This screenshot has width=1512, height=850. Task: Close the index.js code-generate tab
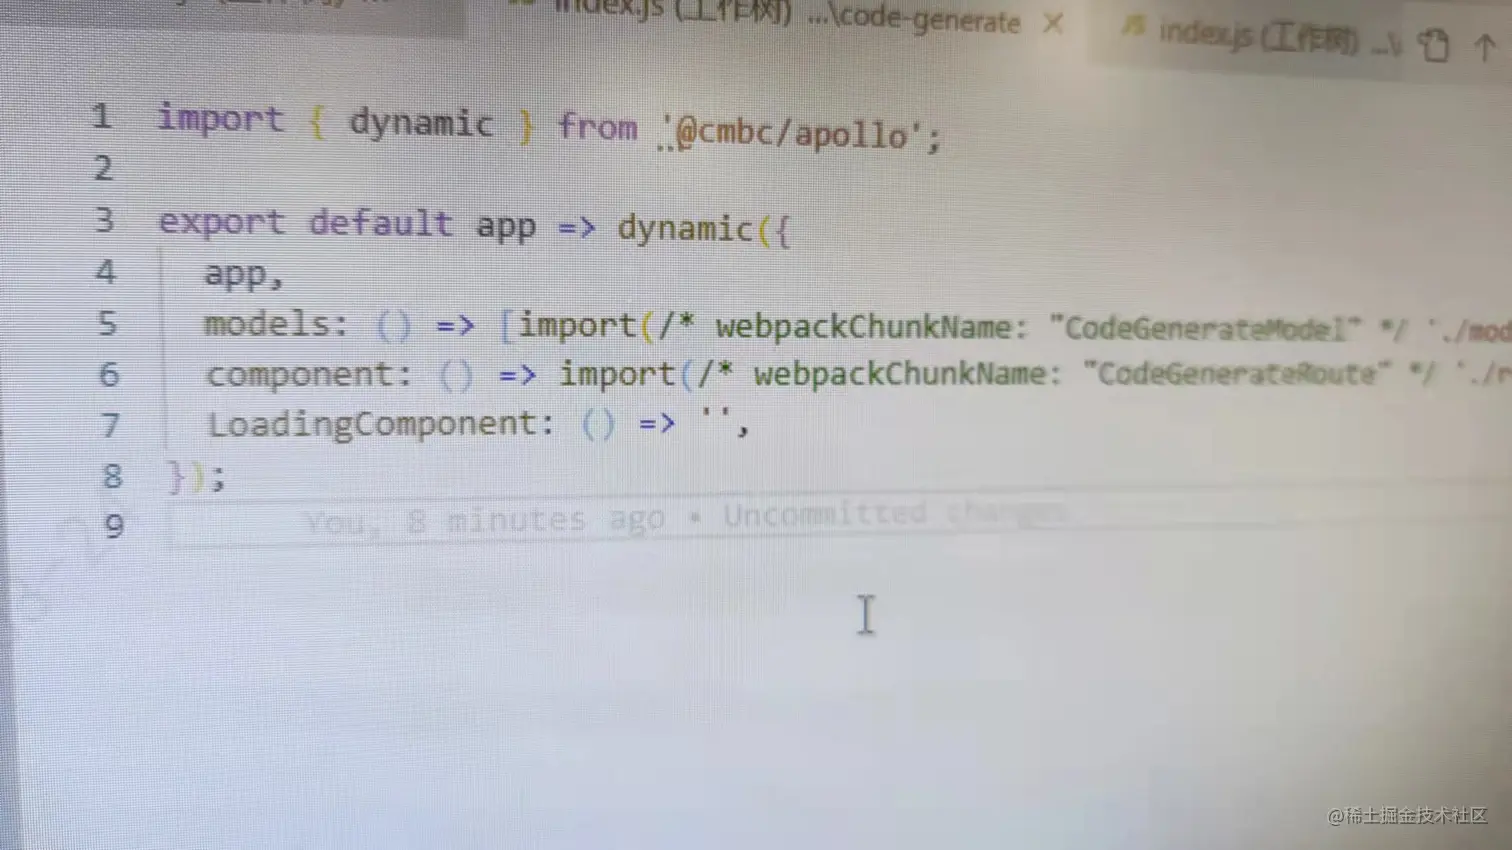point(1052,23)
